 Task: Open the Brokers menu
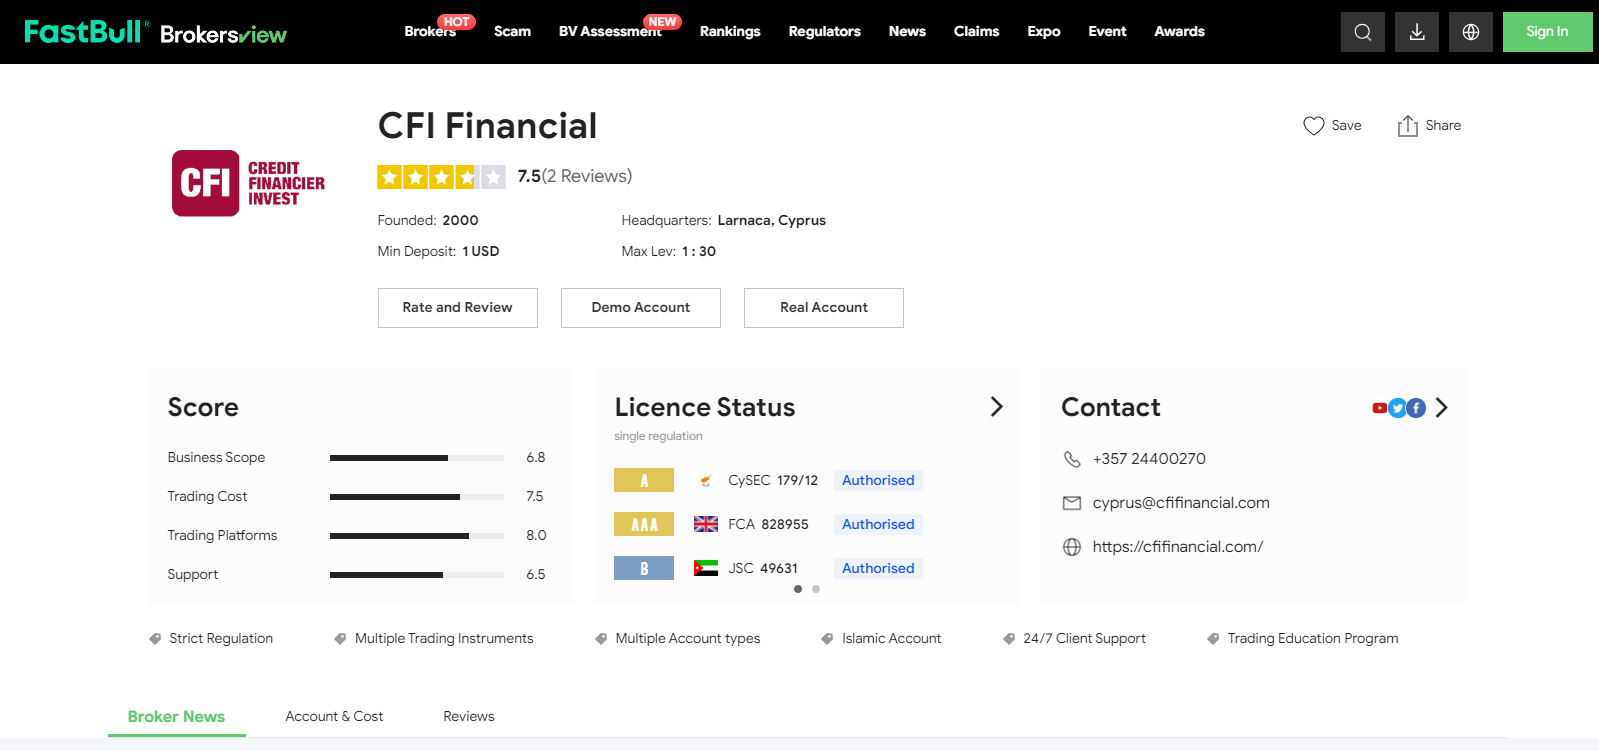tap(430, 32)
